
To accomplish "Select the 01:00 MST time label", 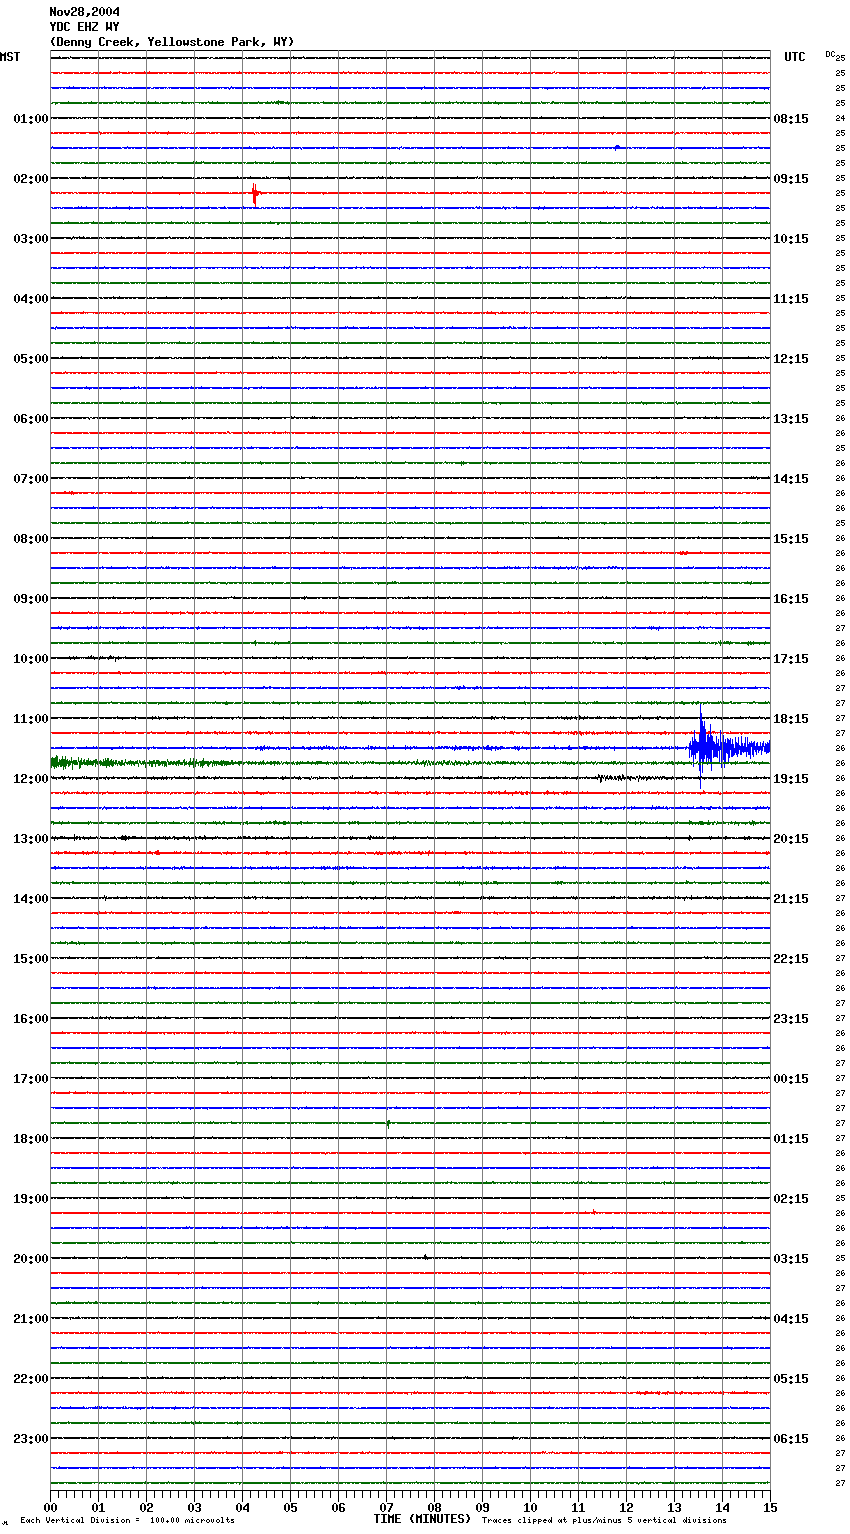I will coord(31,119).
